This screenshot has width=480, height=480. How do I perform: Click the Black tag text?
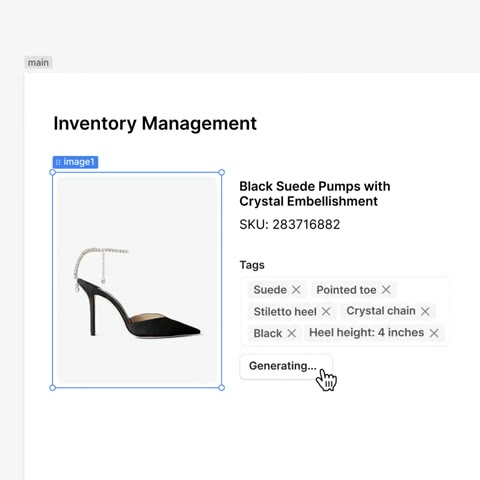[268, 333]
